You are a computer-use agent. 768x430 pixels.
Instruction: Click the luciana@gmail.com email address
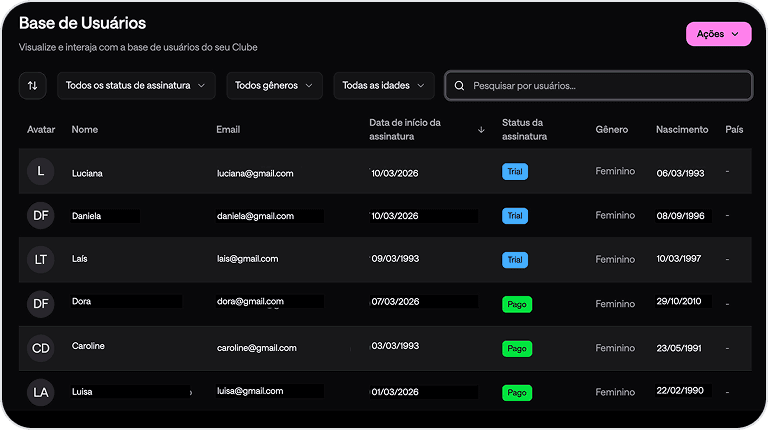[255, 173]
